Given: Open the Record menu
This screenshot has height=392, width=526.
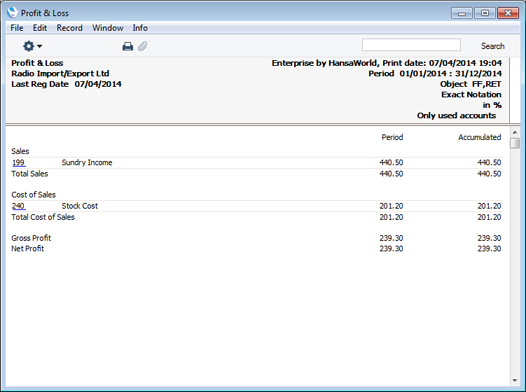Looking at the screenshot, I should click(69, 28).
